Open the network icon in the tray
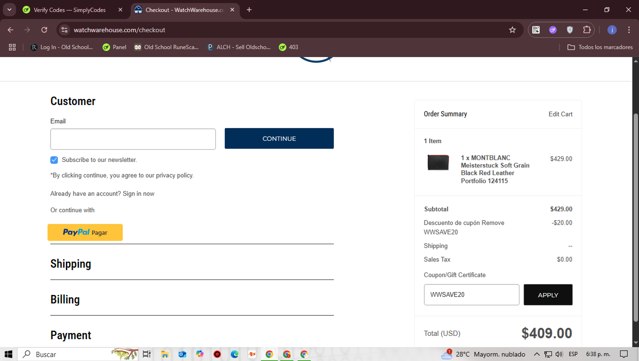 point(548,354)
